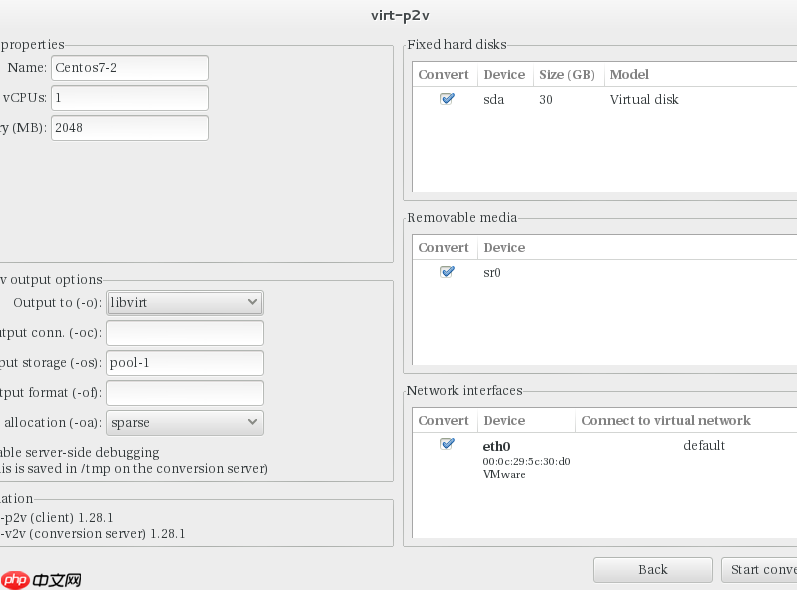Click the Network interfaces Convert column header
Screen dimensions: 797x590
pos(444,420)
